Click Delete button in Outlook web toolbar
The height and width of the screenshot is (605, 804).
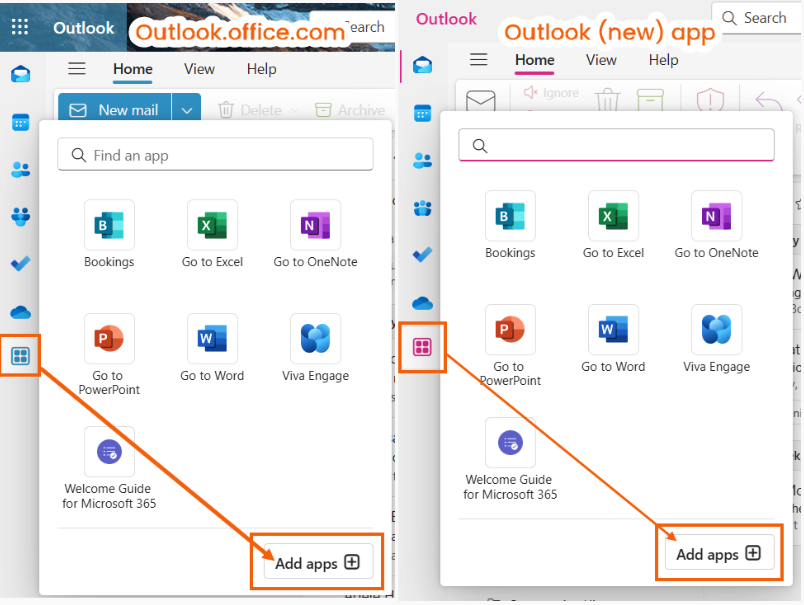[251, 110]
